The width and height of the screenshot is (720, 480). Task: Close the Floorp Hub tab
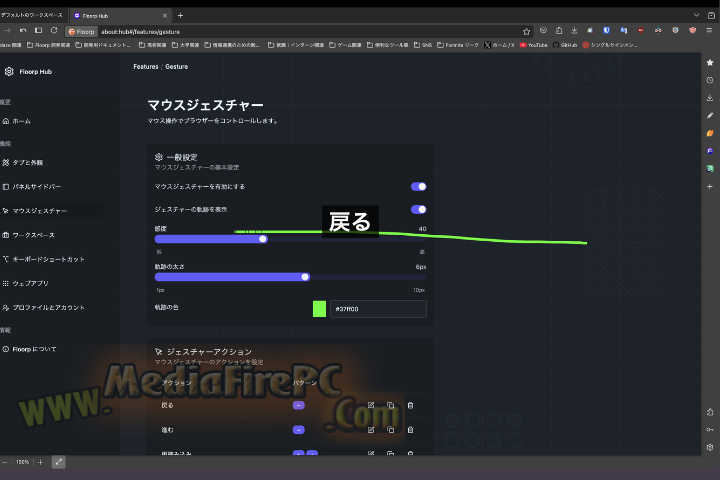[x=165, y=16]
